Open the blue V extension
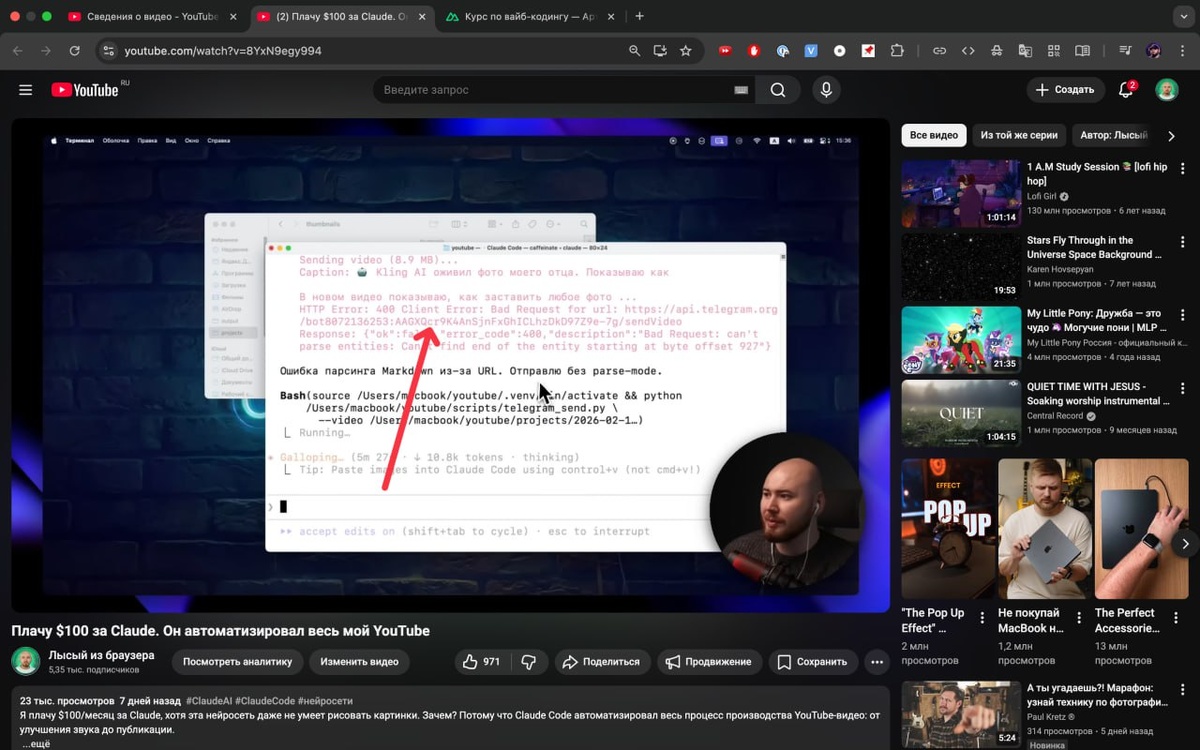The width and height of the screenshot is (1200, 750). 811,51
